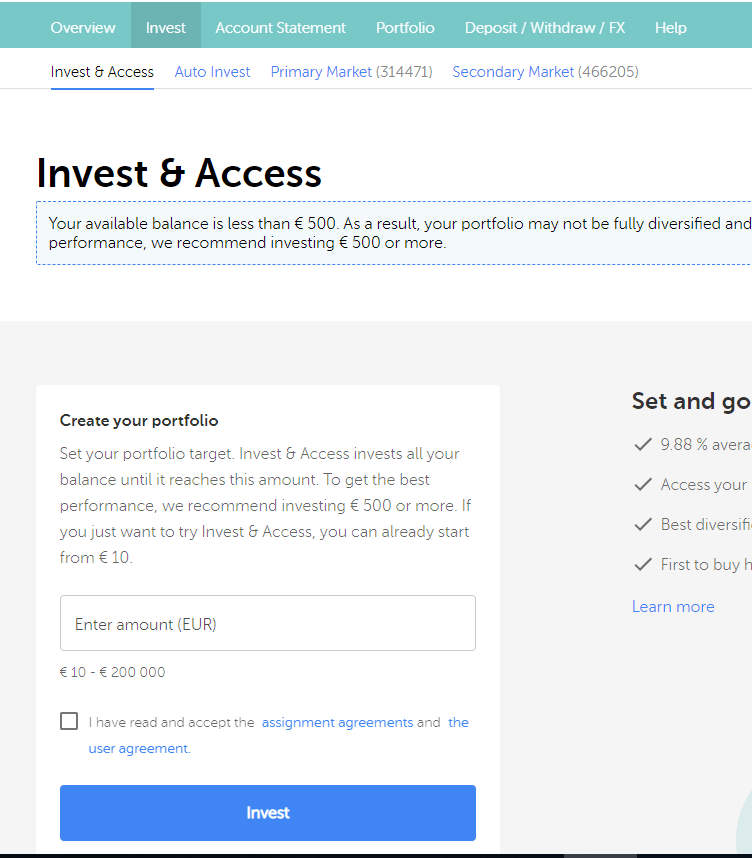The width and height of the screenshot is (752, 858).
Task: Open the Overview menu item
Action: coord(83,27)
